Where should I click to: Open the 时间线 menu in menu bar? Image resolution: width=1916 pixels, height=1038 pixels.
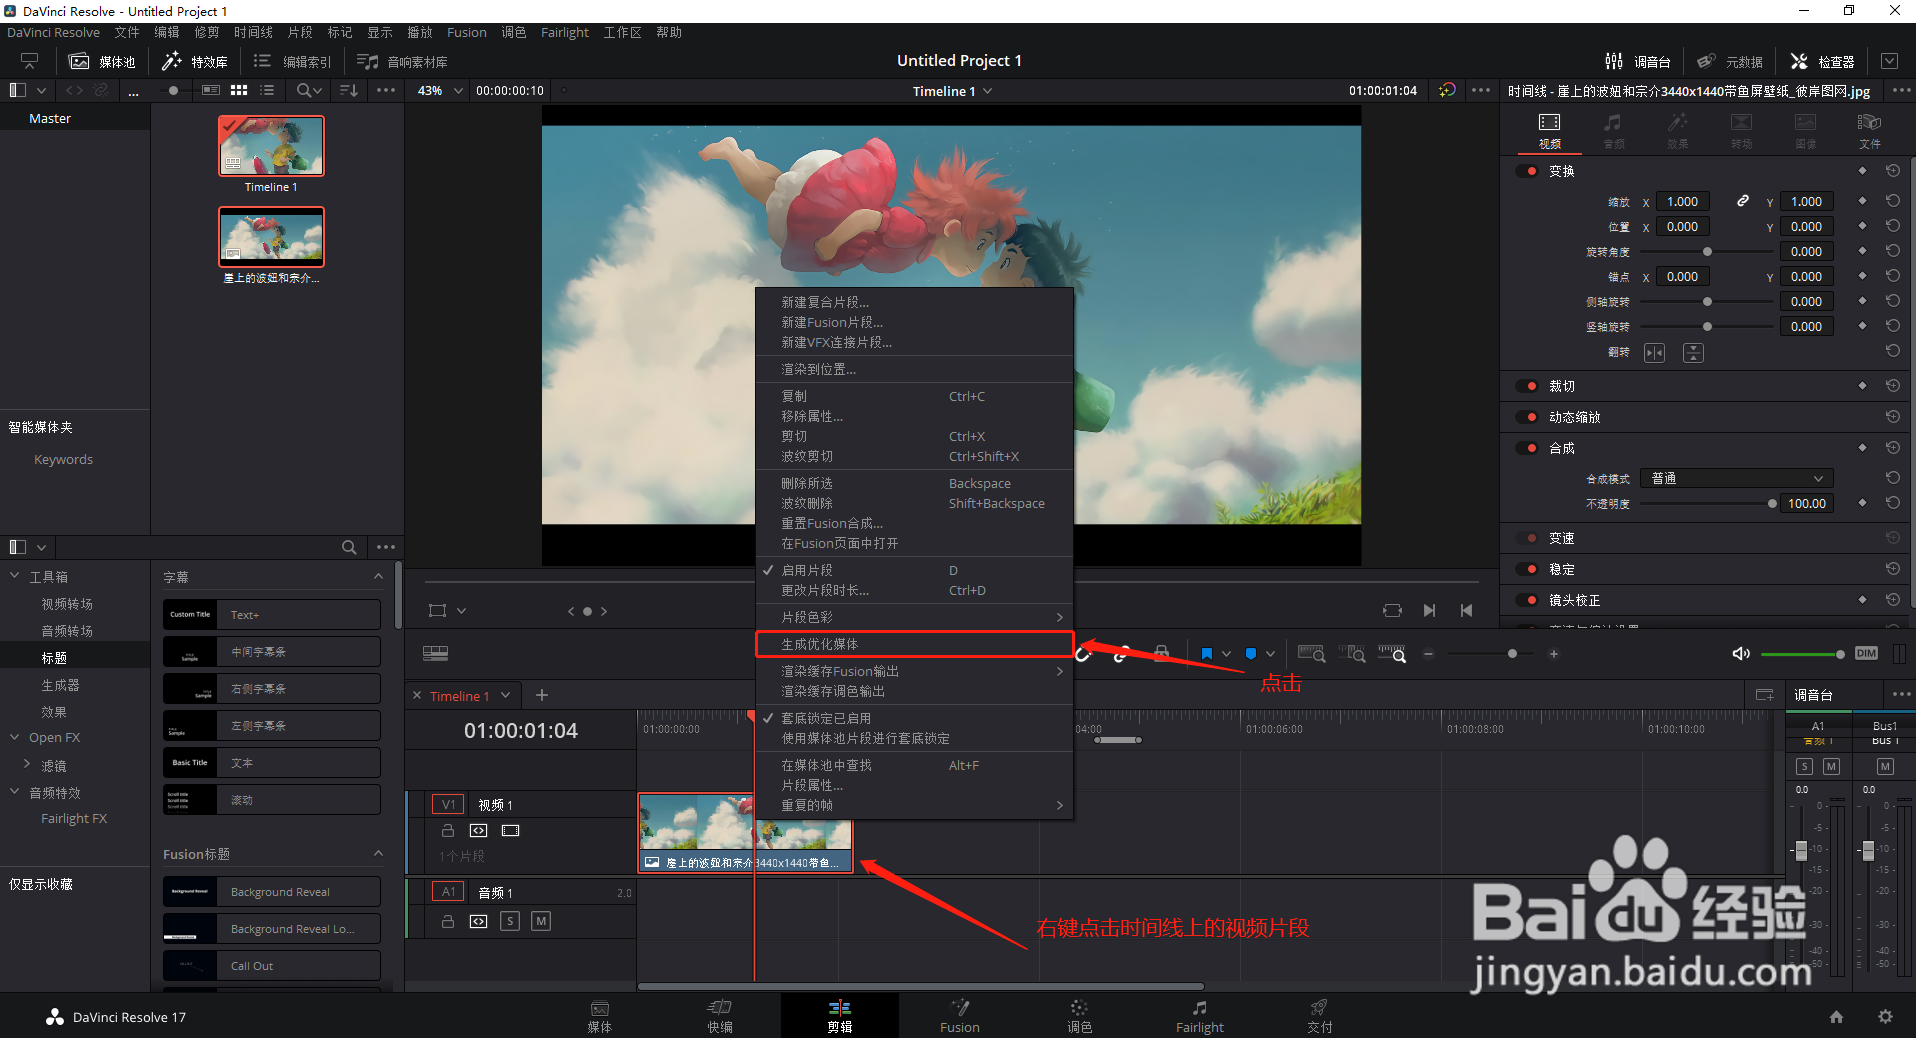(x=253, y=32)
